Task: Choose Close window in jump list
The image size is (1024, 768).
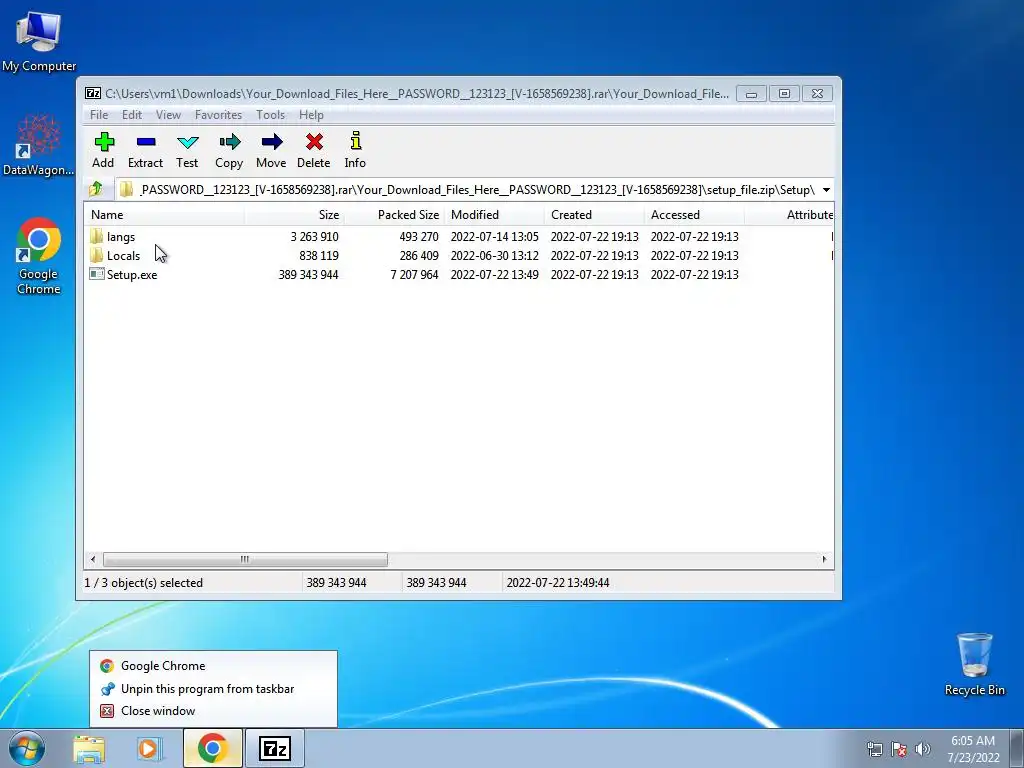Action: coord(213,711)
